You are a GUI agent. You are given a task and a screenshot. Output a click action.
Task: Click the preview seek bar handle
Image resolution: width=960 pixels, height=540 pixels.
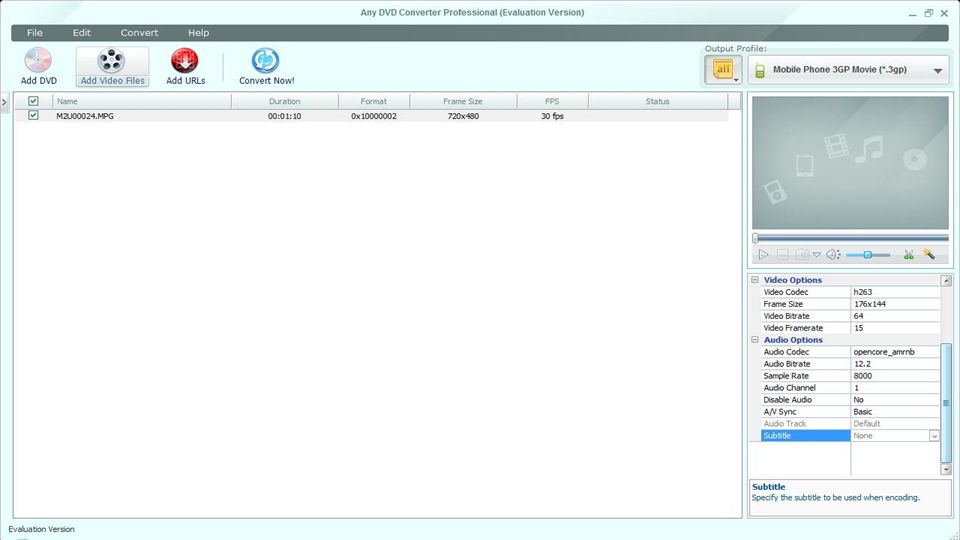click(756, 238)
